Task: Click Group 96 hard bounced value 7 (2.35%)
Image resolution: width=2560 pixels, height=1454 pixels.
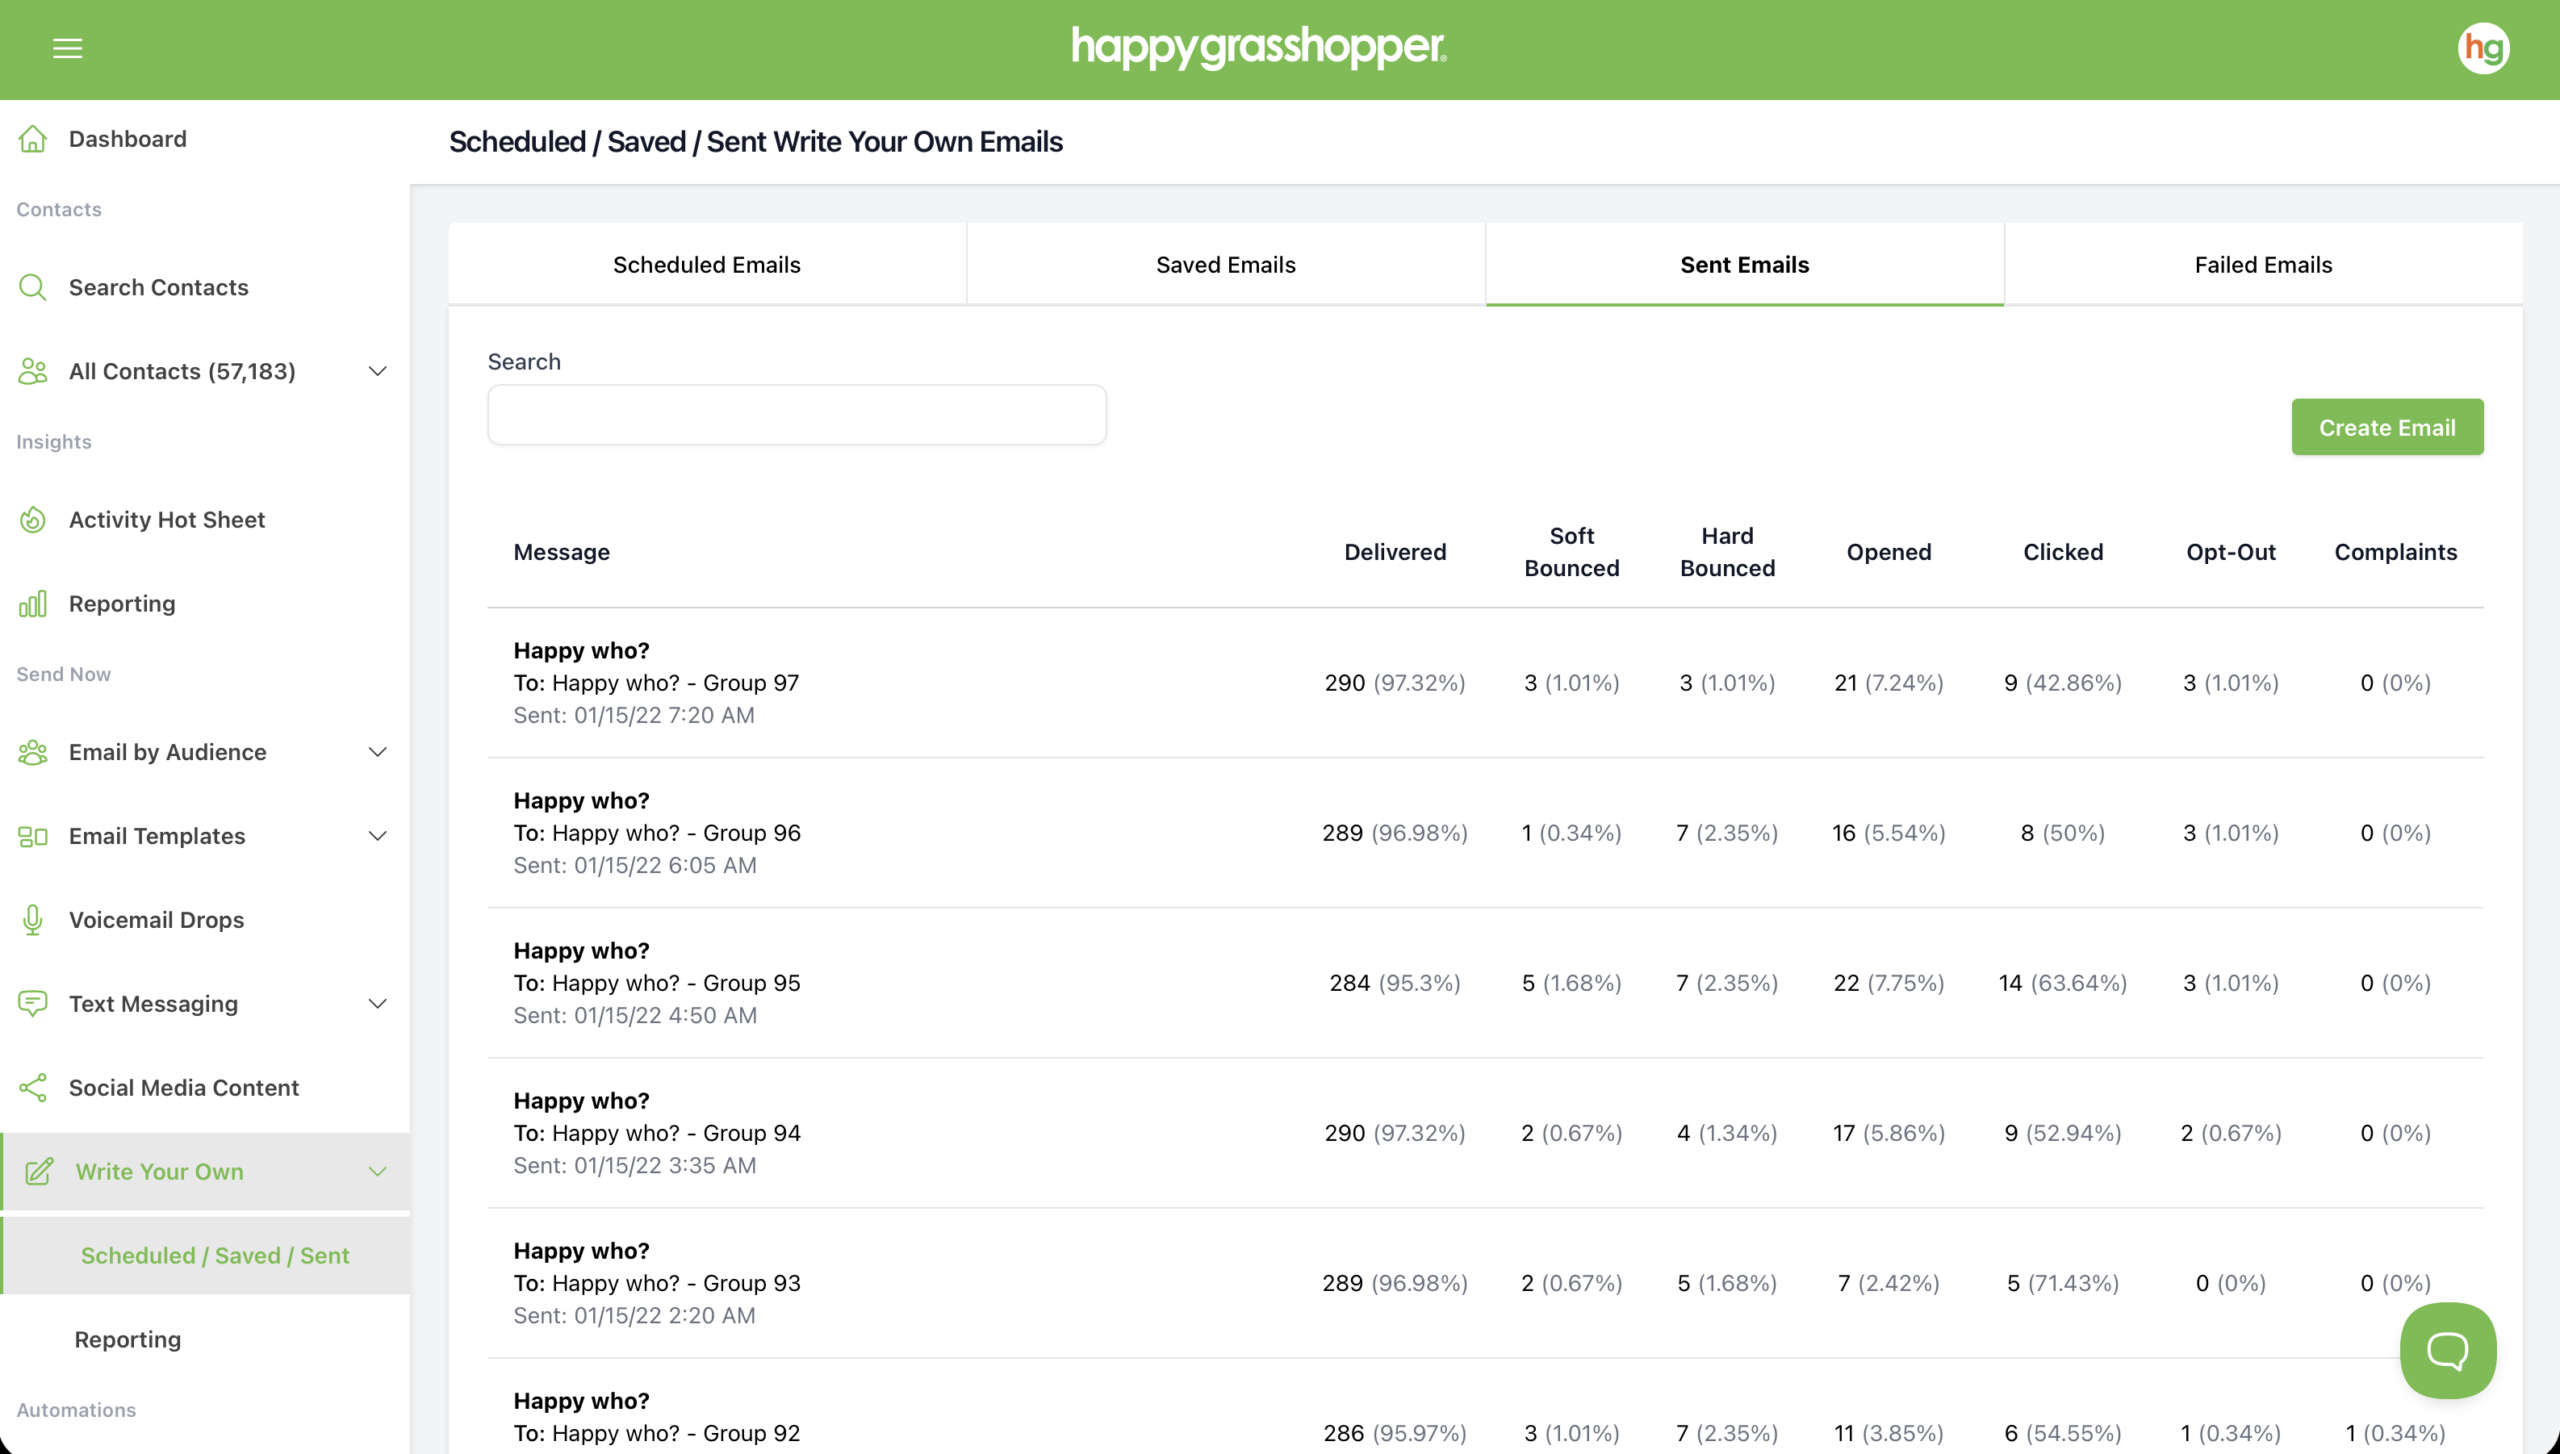Action: (x=1728, y=833)
